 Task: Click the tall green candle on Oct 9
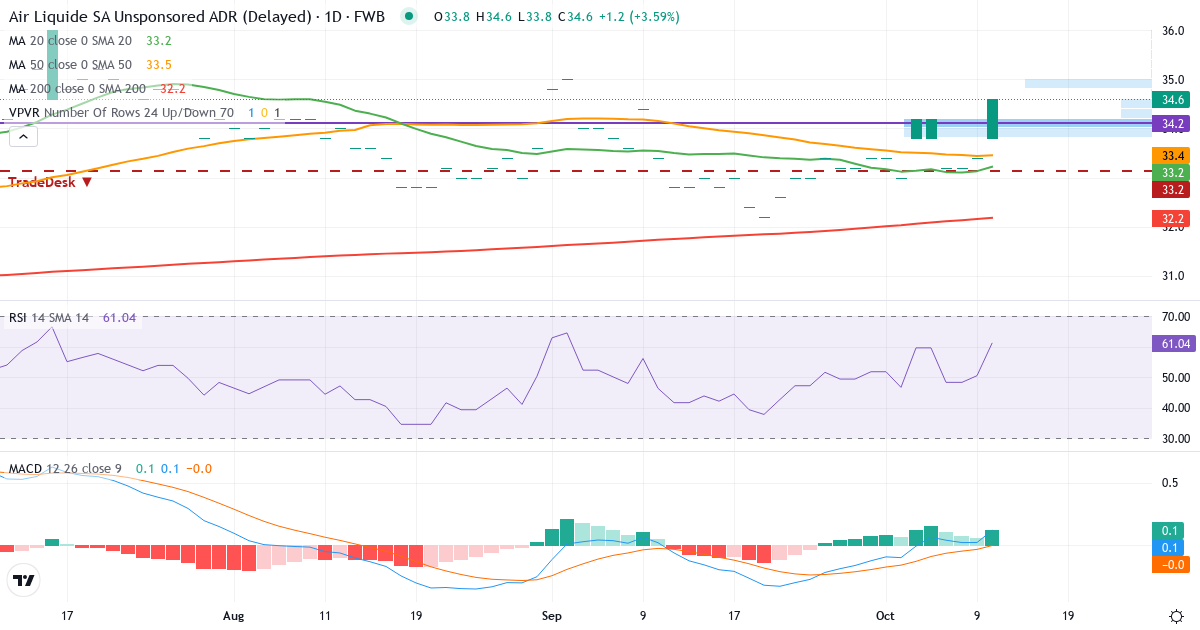[x=993, y=119]
